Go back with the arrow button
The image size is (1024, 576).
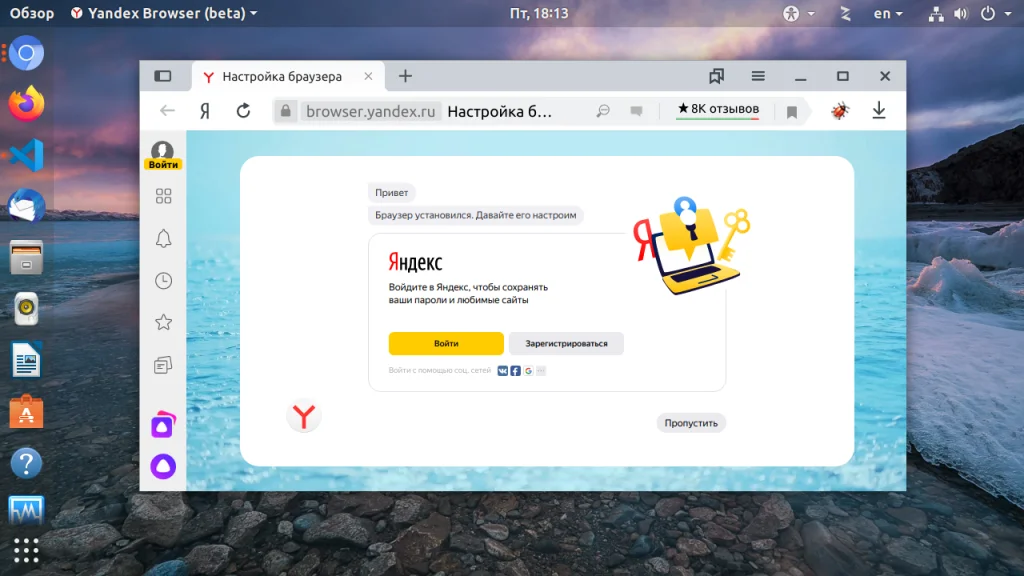(167, 111)
